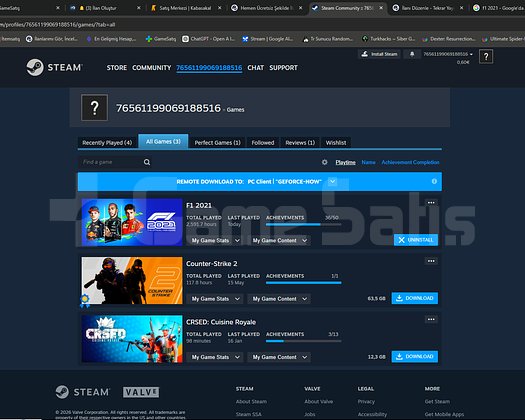Click the remote download info icon
This screenshot has height=420, width=525.
click(434, 181)
